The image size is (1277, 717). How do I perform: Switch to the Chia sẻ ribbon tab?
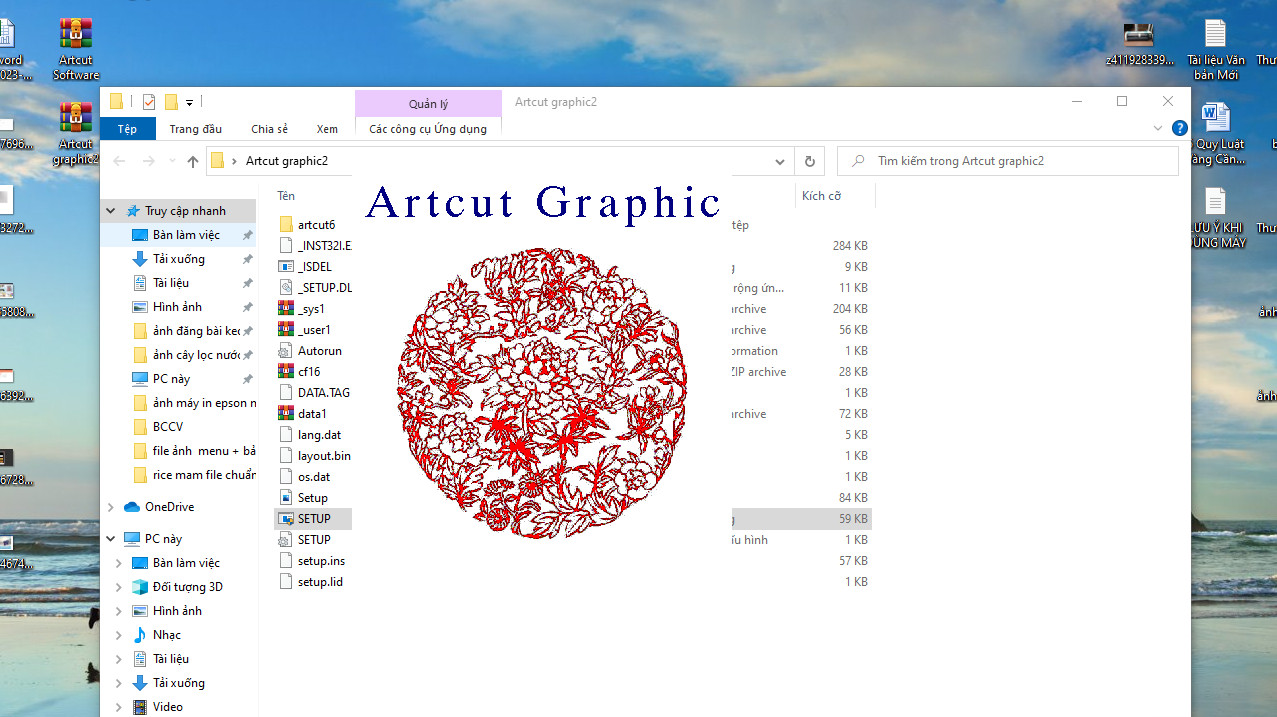(x=269, y=129)
